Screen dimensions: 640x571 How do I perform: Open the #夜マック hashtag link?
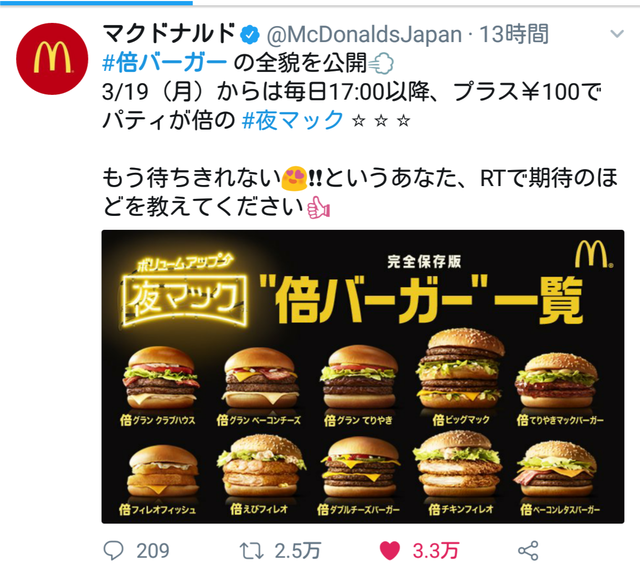tap(293, 120)
